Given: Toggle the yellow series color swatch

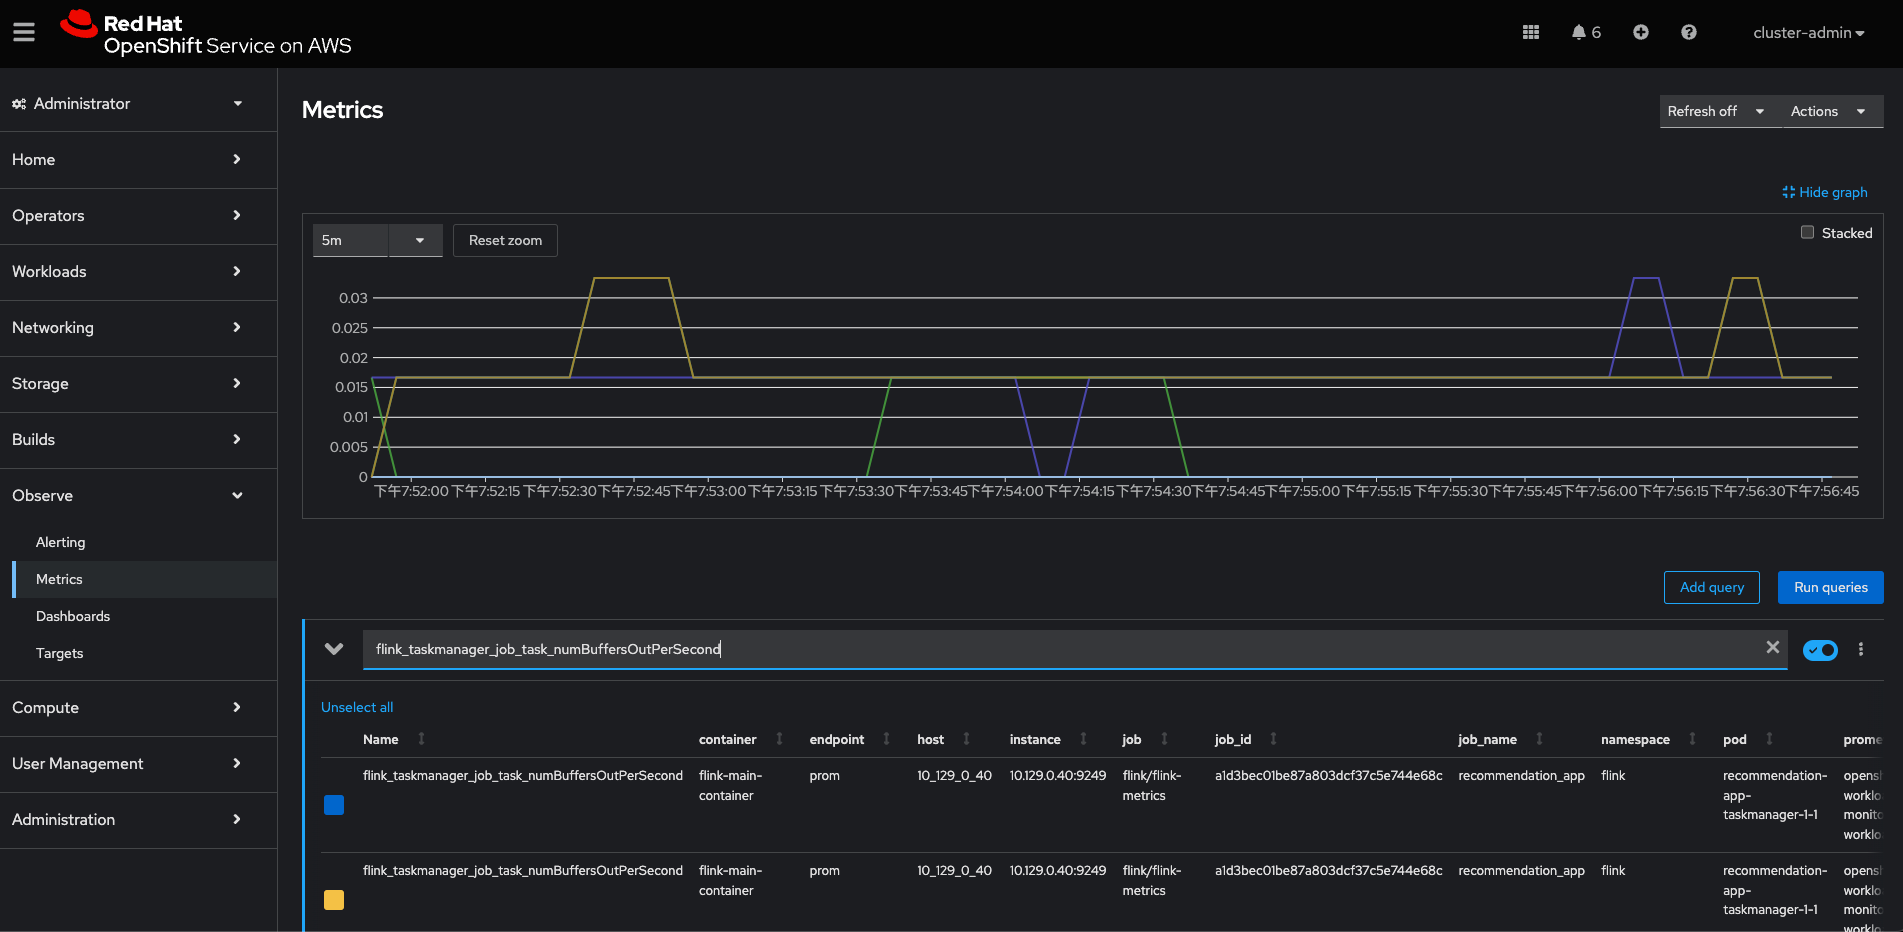Looking at the screenshot, I should (334, 900).
